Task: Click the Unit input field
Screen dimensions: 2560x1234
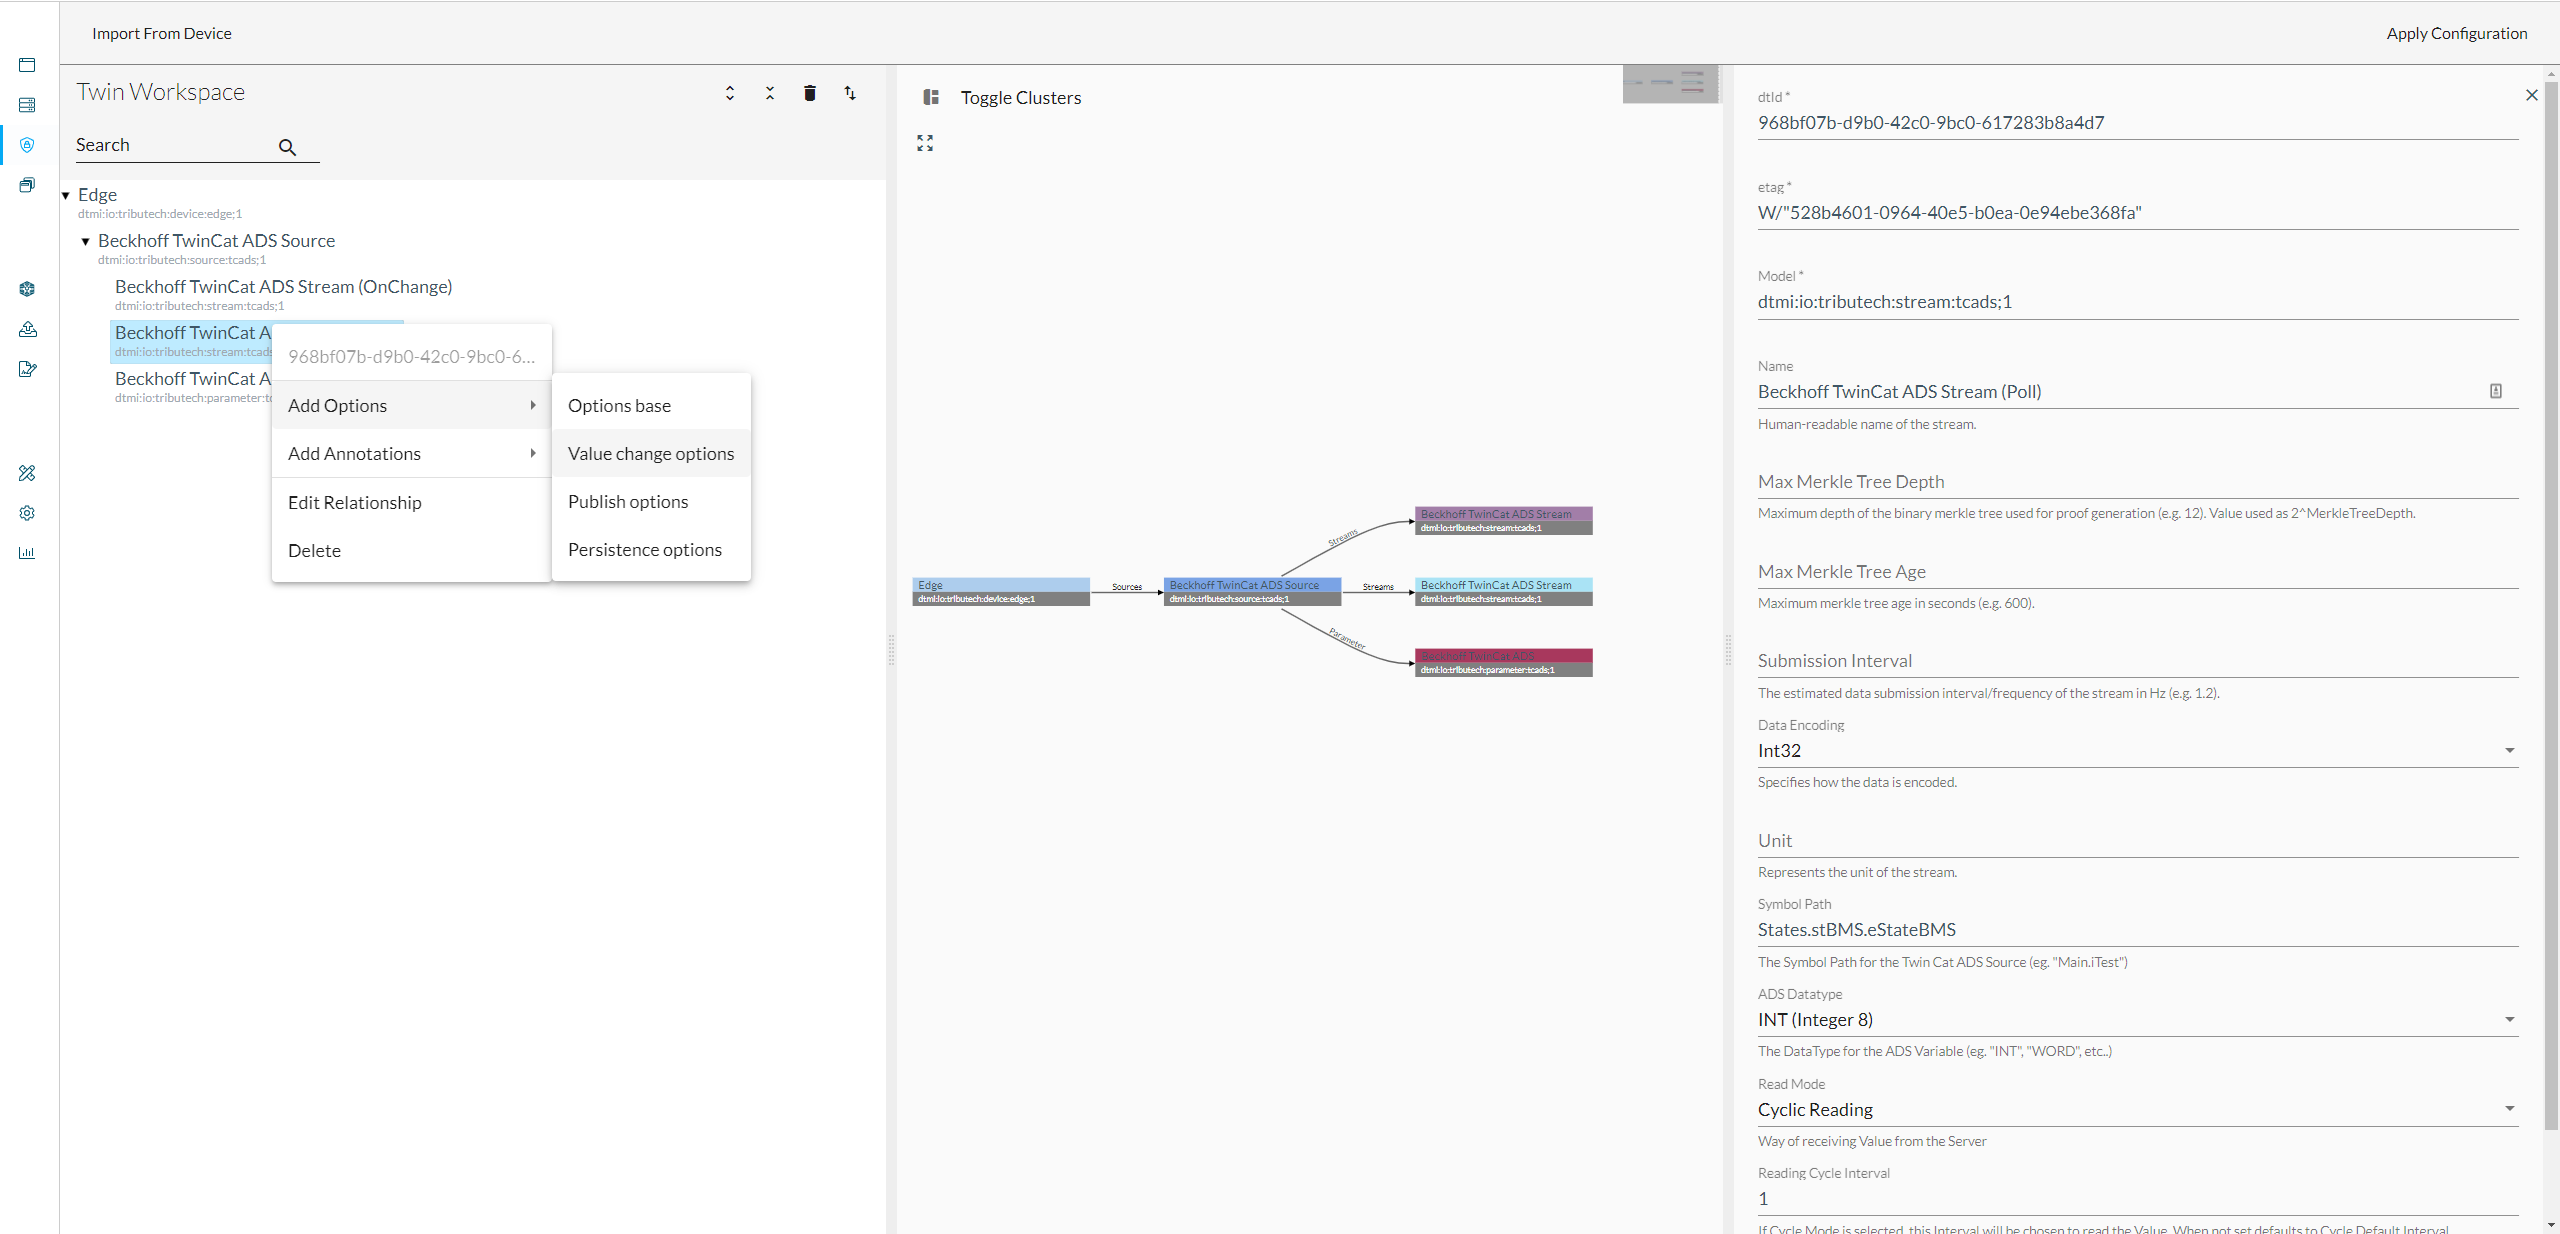Action: [2138, 841]
